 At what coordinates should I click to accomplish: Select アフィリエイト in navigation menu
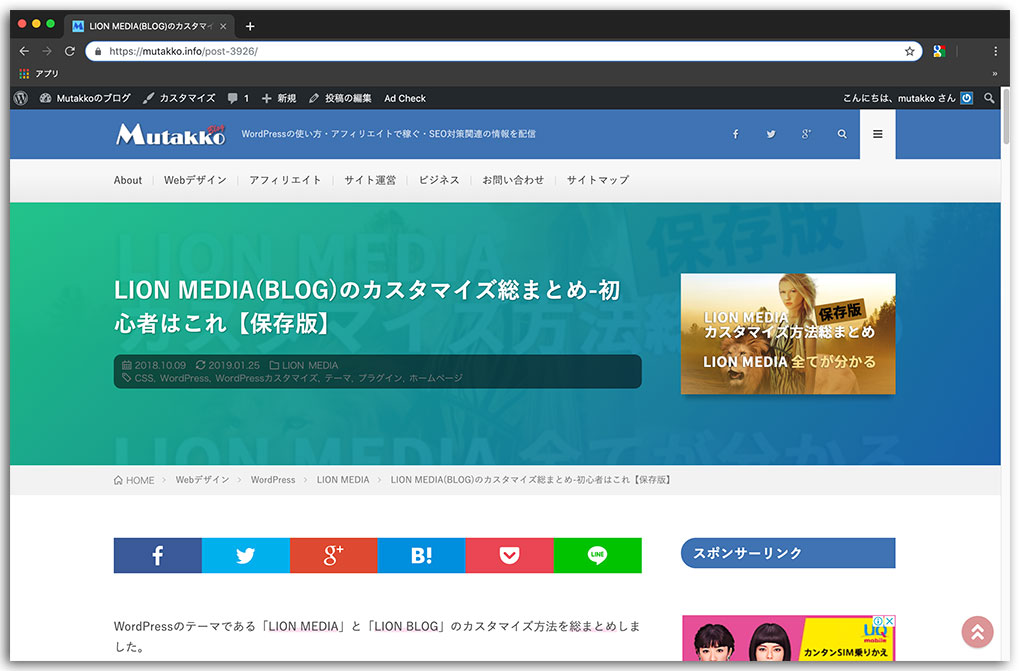click(x=285, y=180)
